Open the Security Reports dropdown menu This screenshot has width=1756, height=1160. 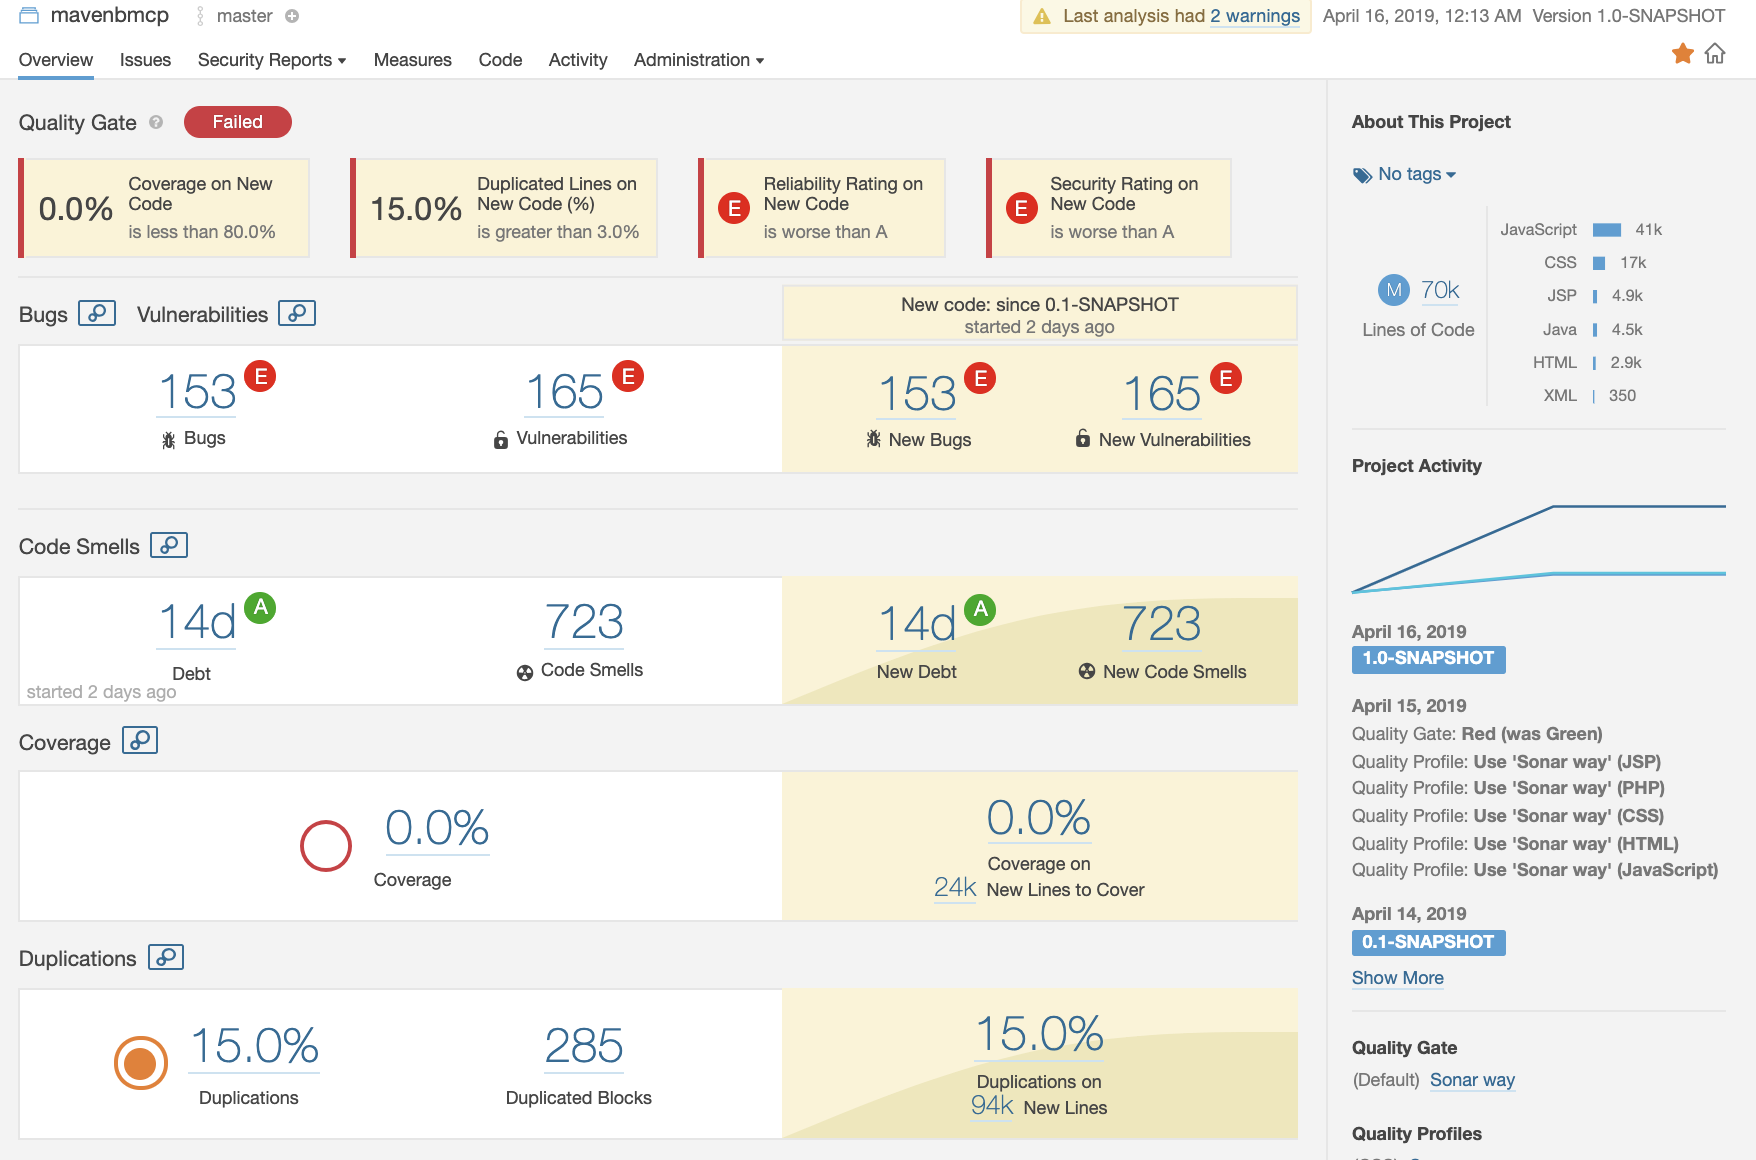pos(272,60)
